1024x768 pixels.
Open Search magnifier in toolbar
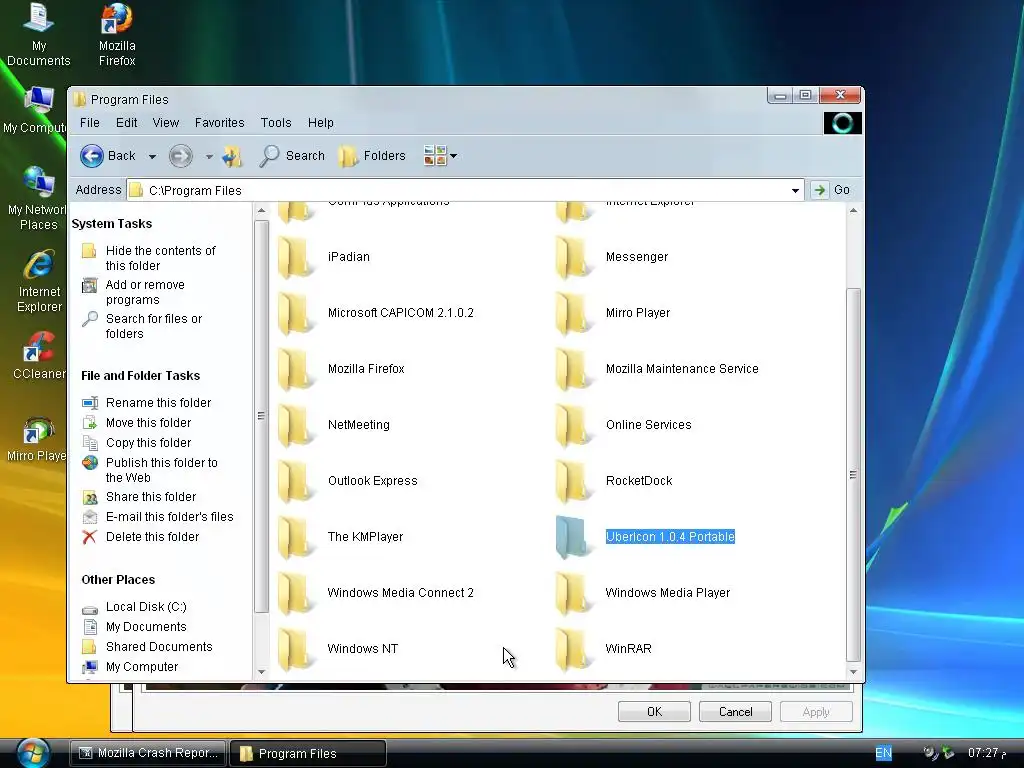click(269, 156)
